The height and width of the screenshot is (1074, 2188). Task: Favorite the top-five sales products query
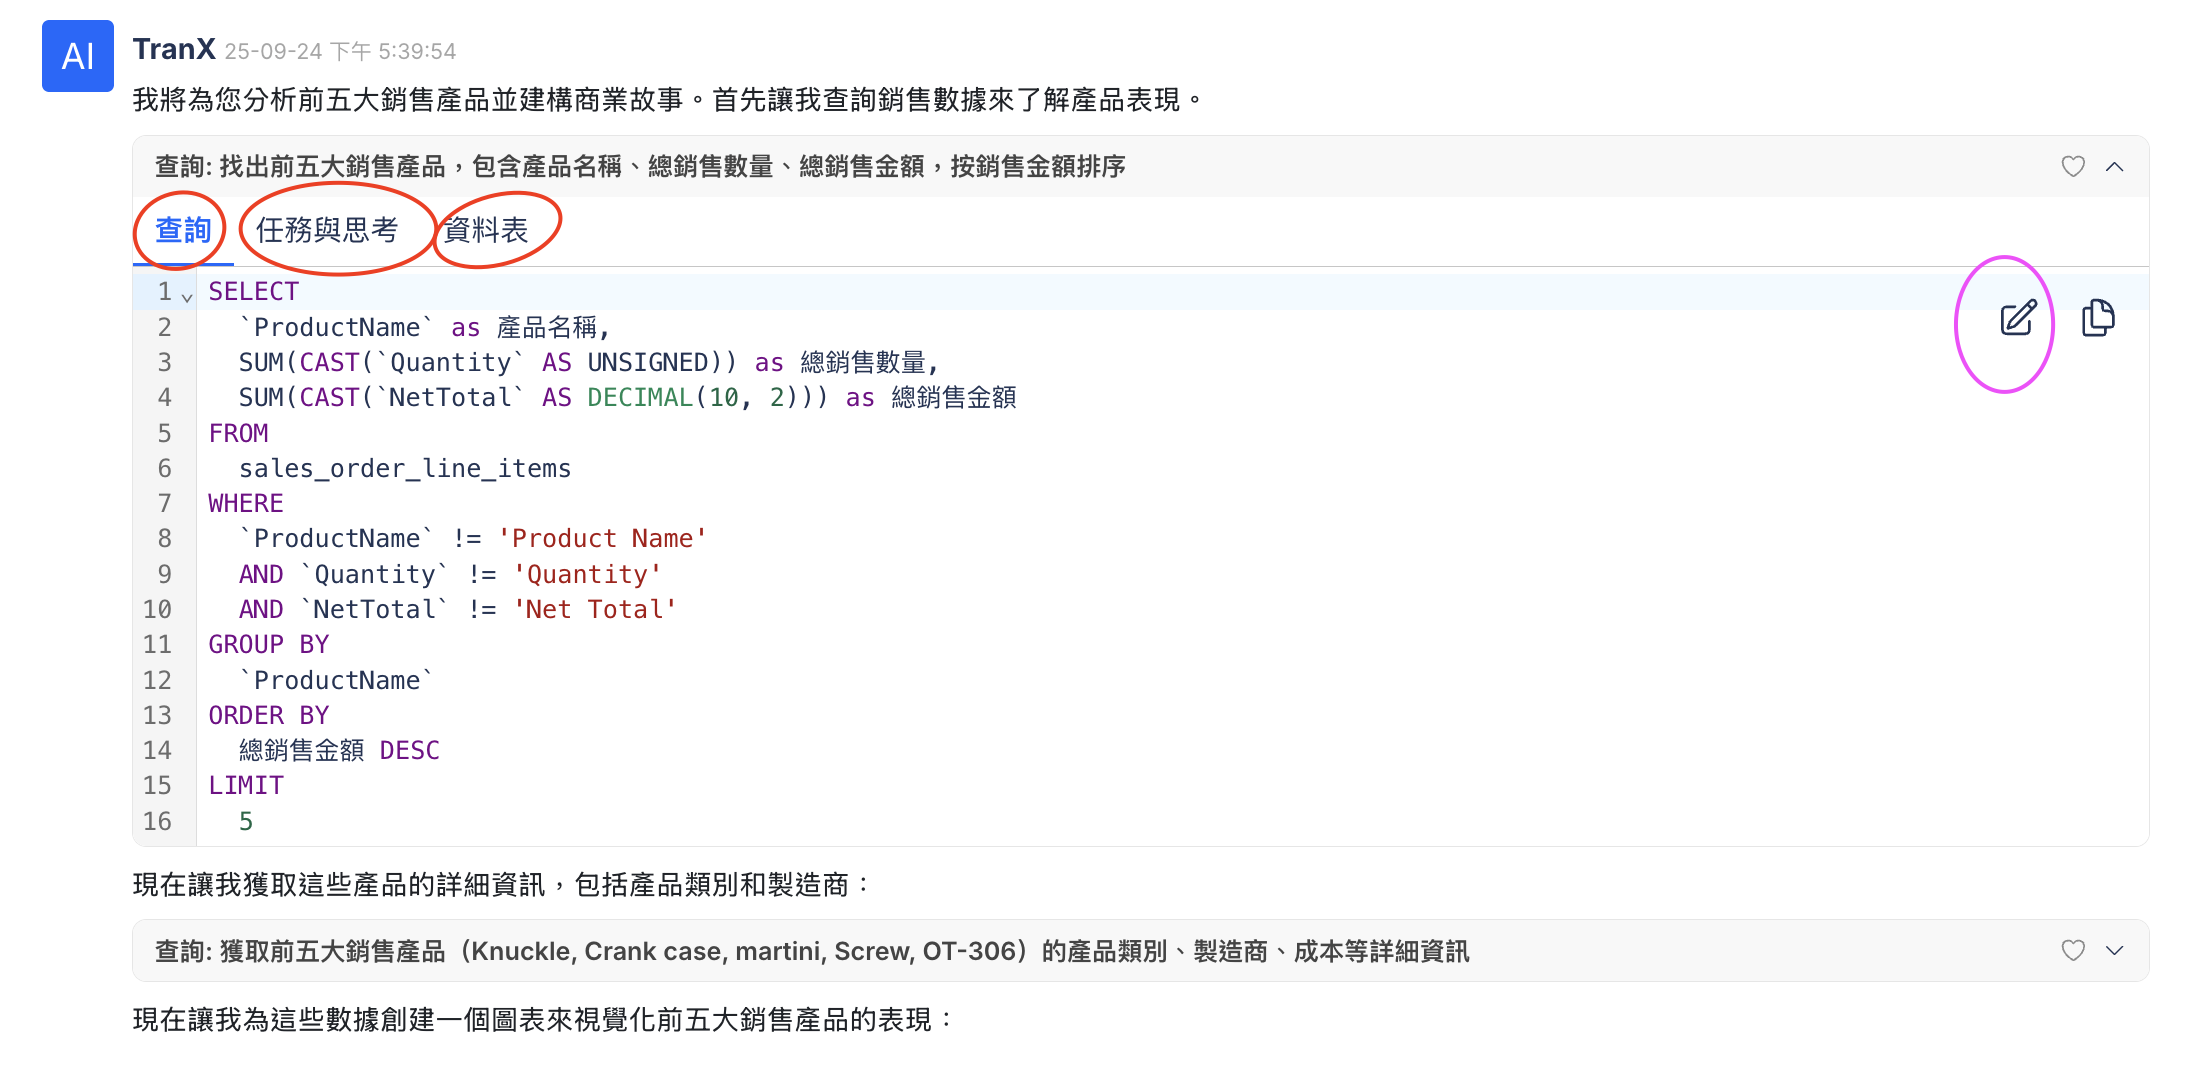(2072, 166)
